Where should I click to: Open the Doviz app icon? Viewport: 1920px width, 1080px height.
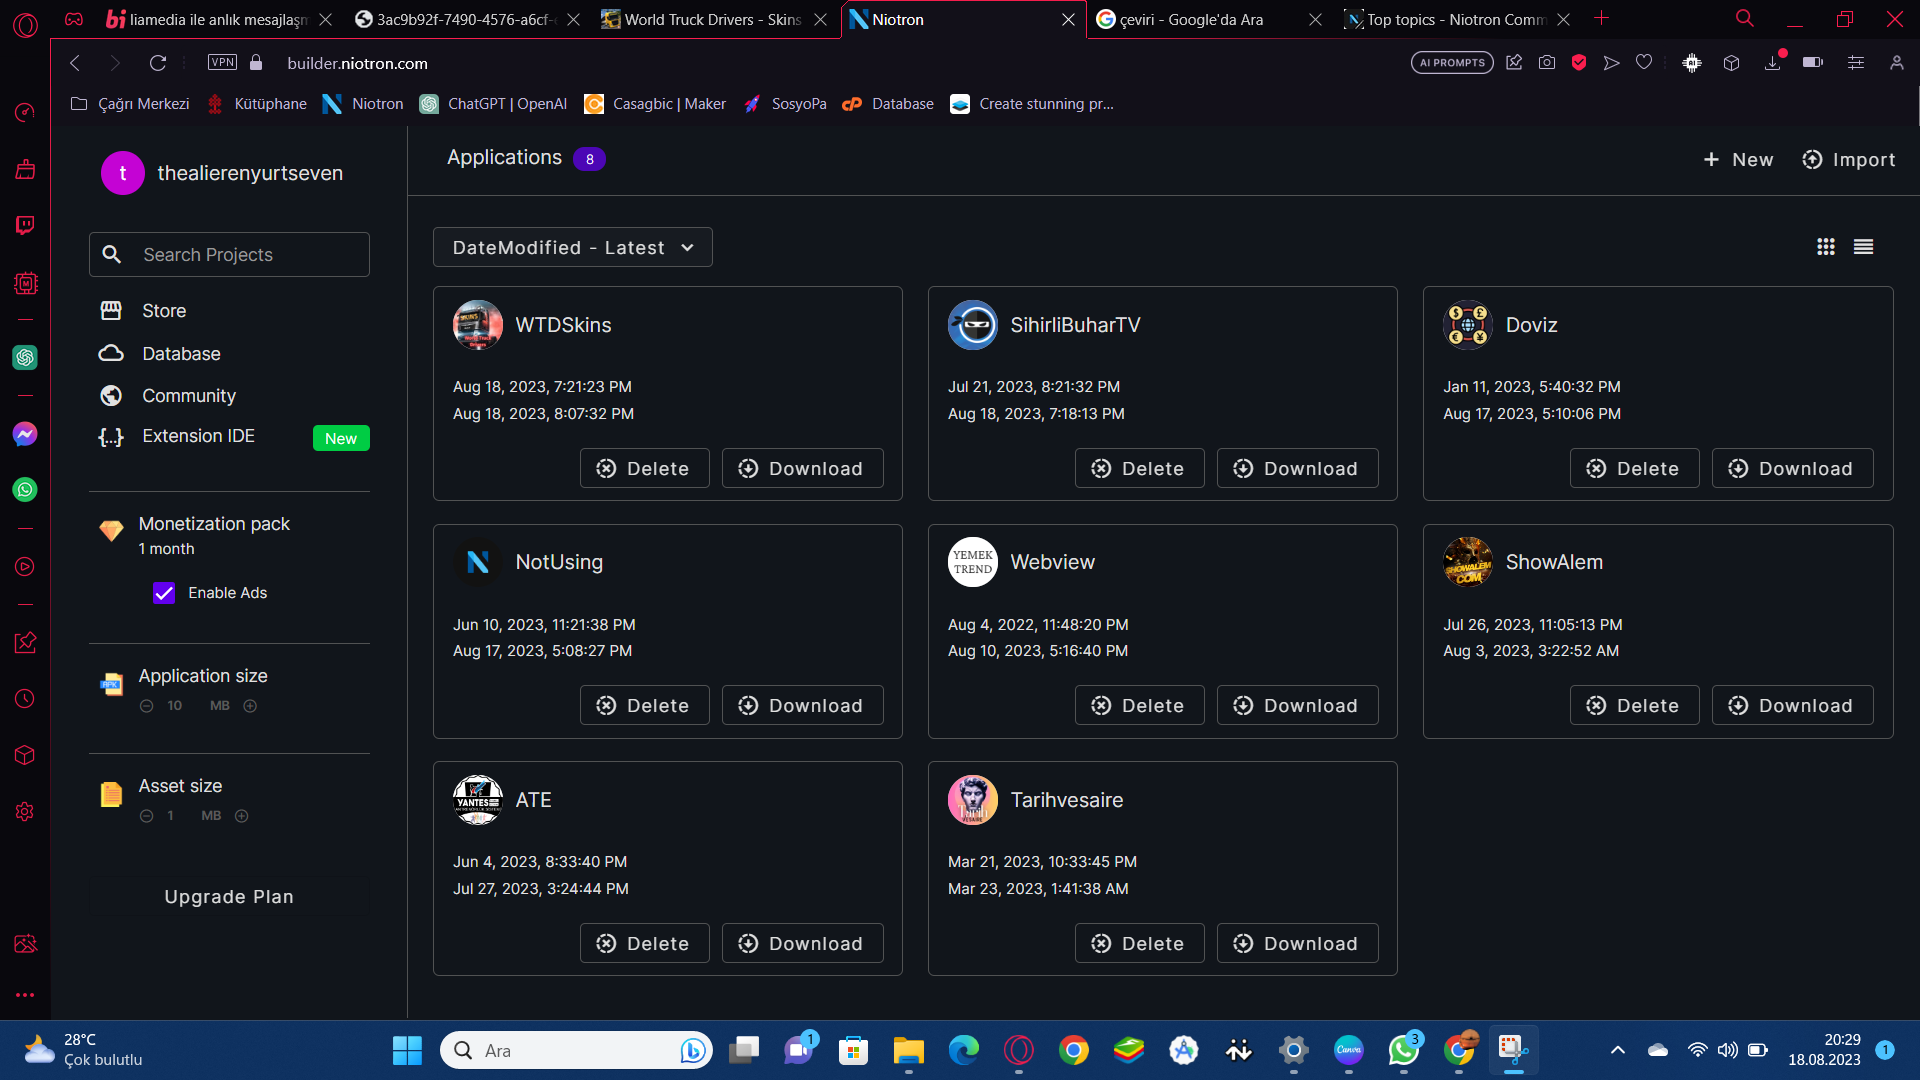click(1468, 325)
